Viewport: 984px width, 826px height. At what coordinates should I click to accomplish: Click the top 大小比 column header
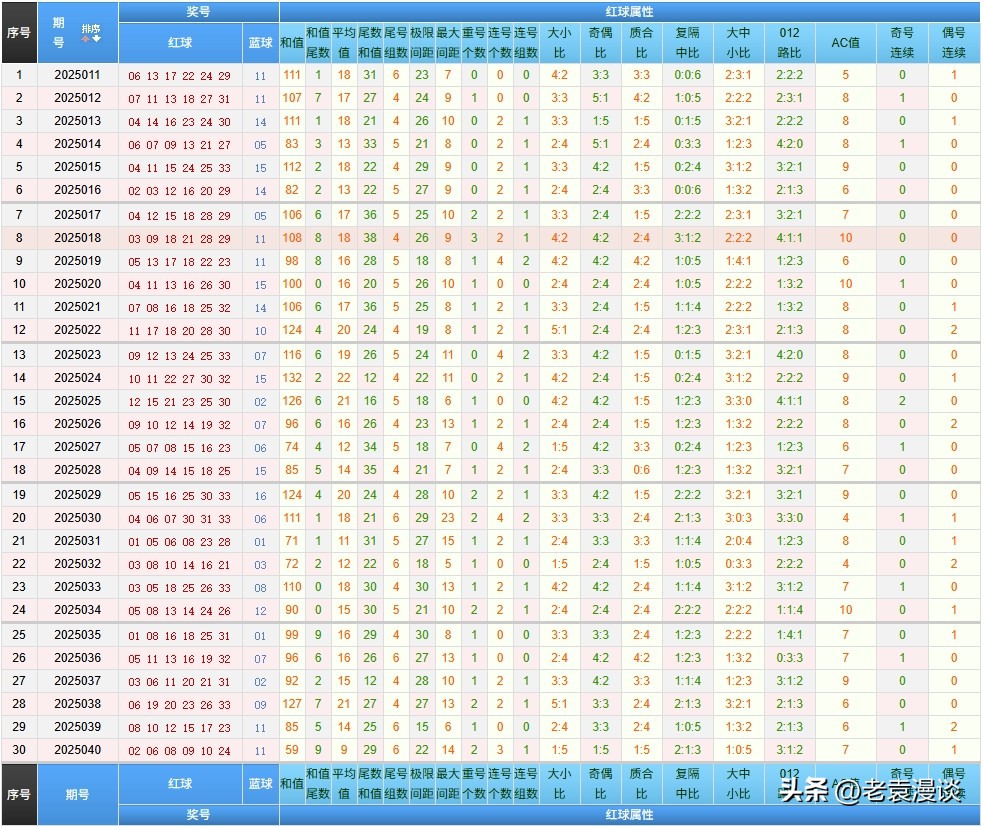click(559, 43)
